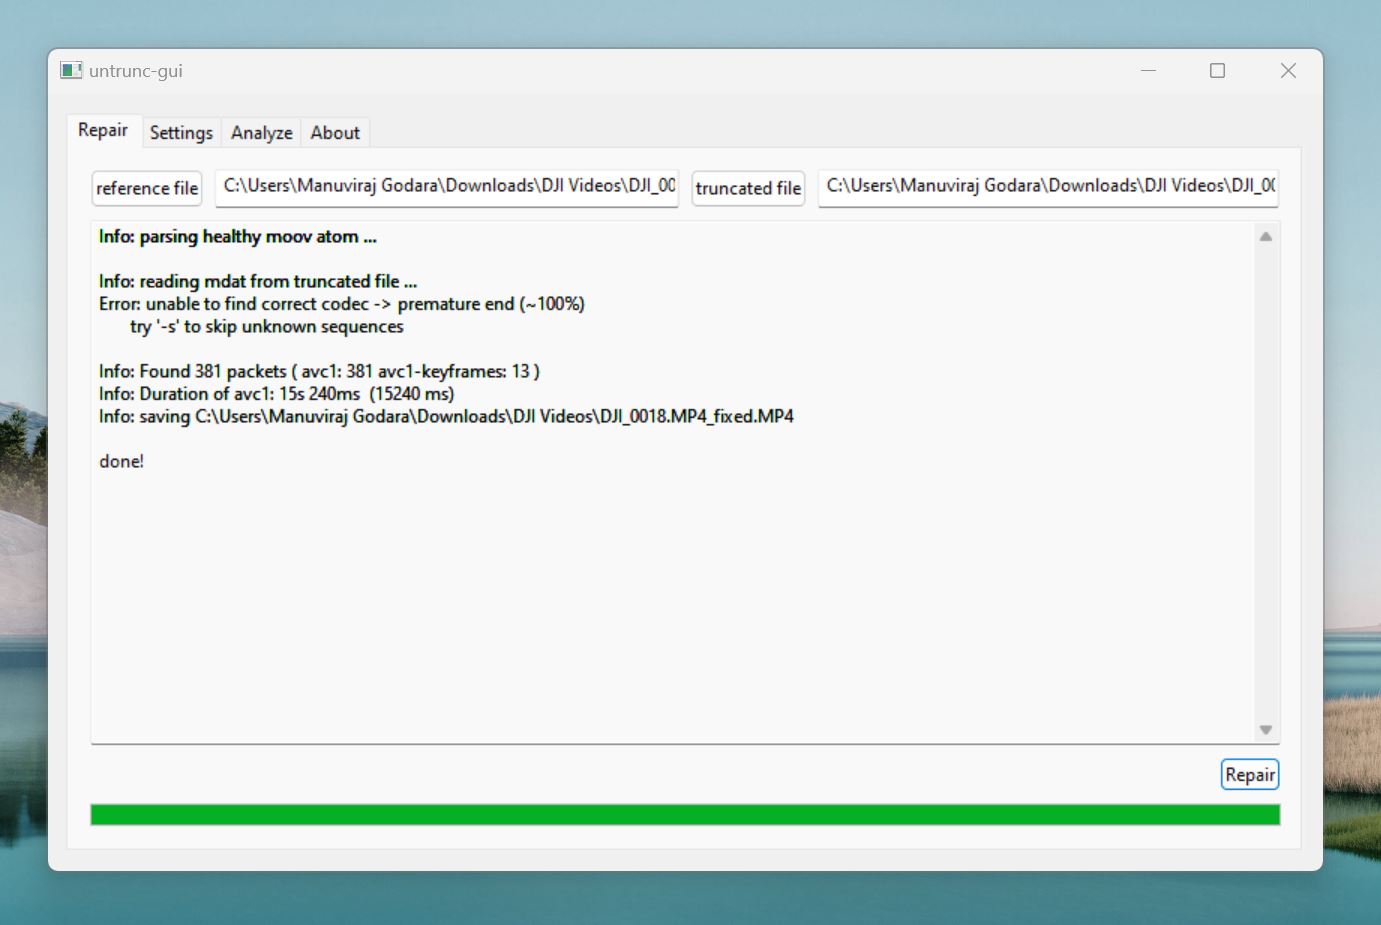Click the 'done!' log line

point(122,461)
